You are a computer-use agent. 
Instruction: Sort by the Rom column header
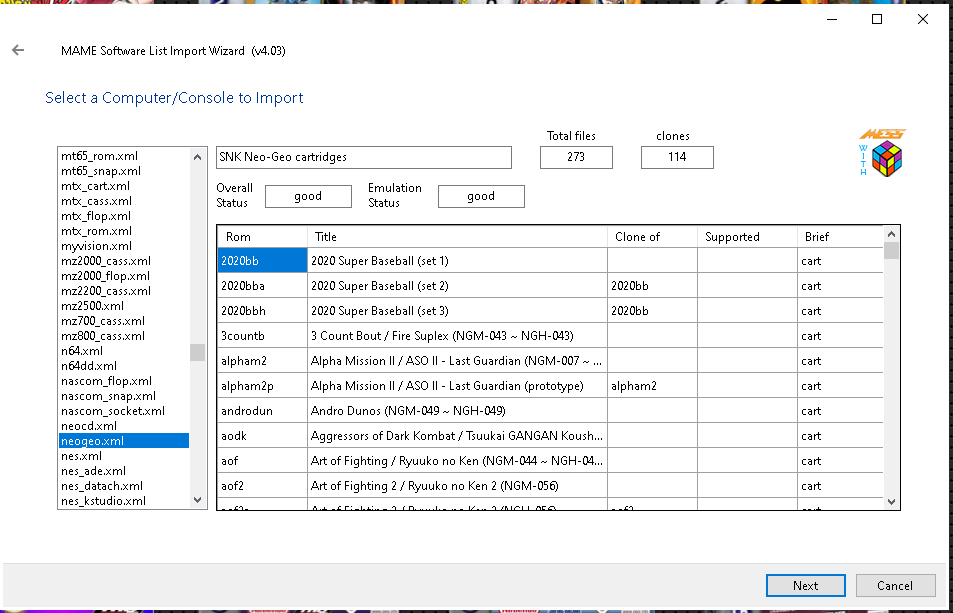(x=262, y=237)
